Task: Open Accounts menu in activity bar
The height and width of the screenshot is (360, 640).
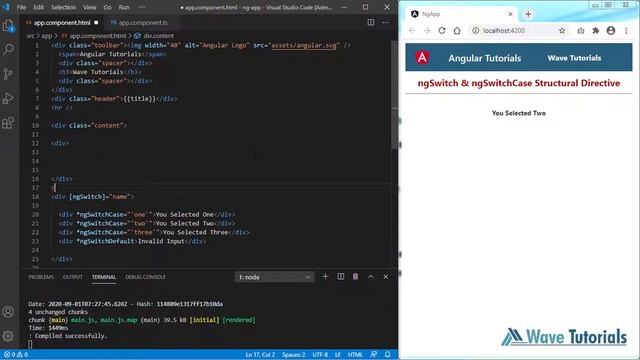Action: [x=8, y=312]
